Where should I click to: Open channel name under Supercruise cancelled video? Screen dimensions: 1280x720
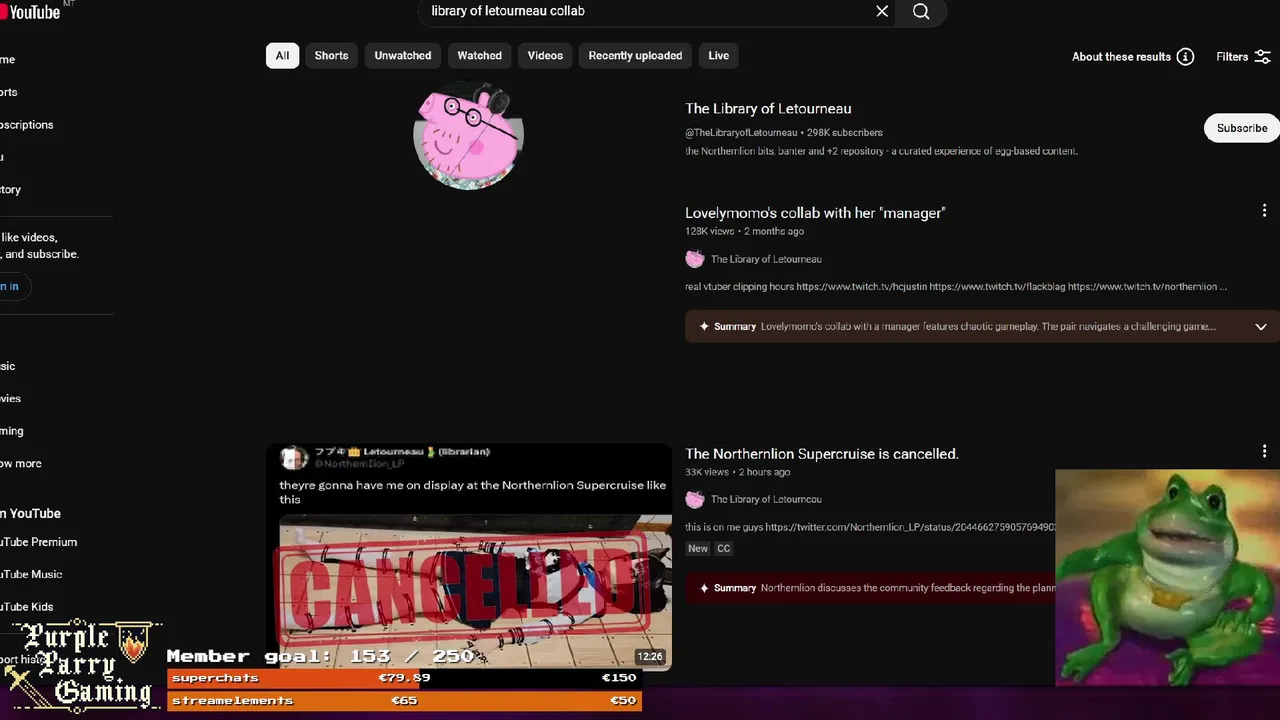coord(766,499)
